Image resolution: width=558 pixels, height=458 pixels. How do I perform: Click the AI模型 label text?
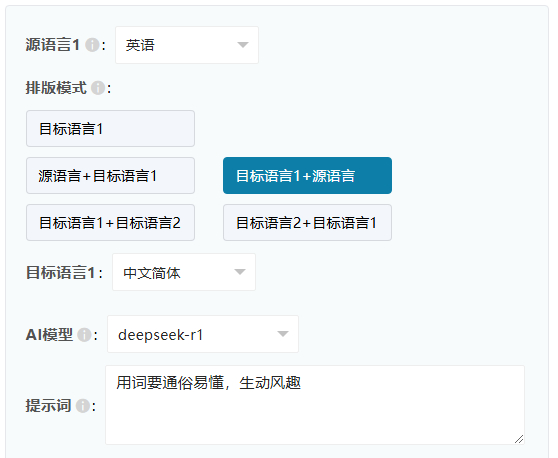click(49, 335)
